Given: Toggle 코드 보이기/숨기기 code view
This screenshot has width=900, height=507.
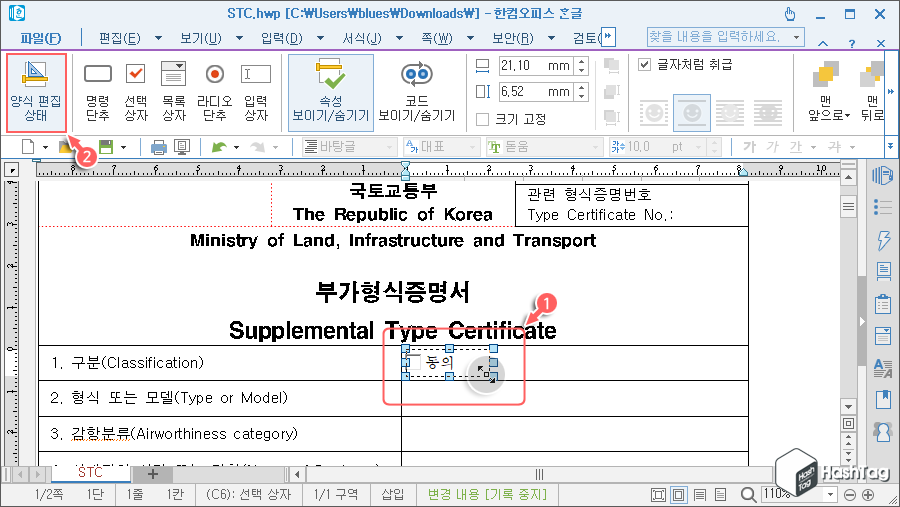Looking at the screenshot, I should [417, 92].
